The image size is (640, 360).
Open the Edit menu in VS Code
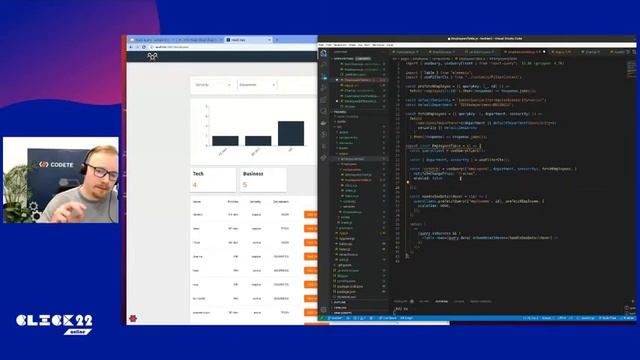329,45
